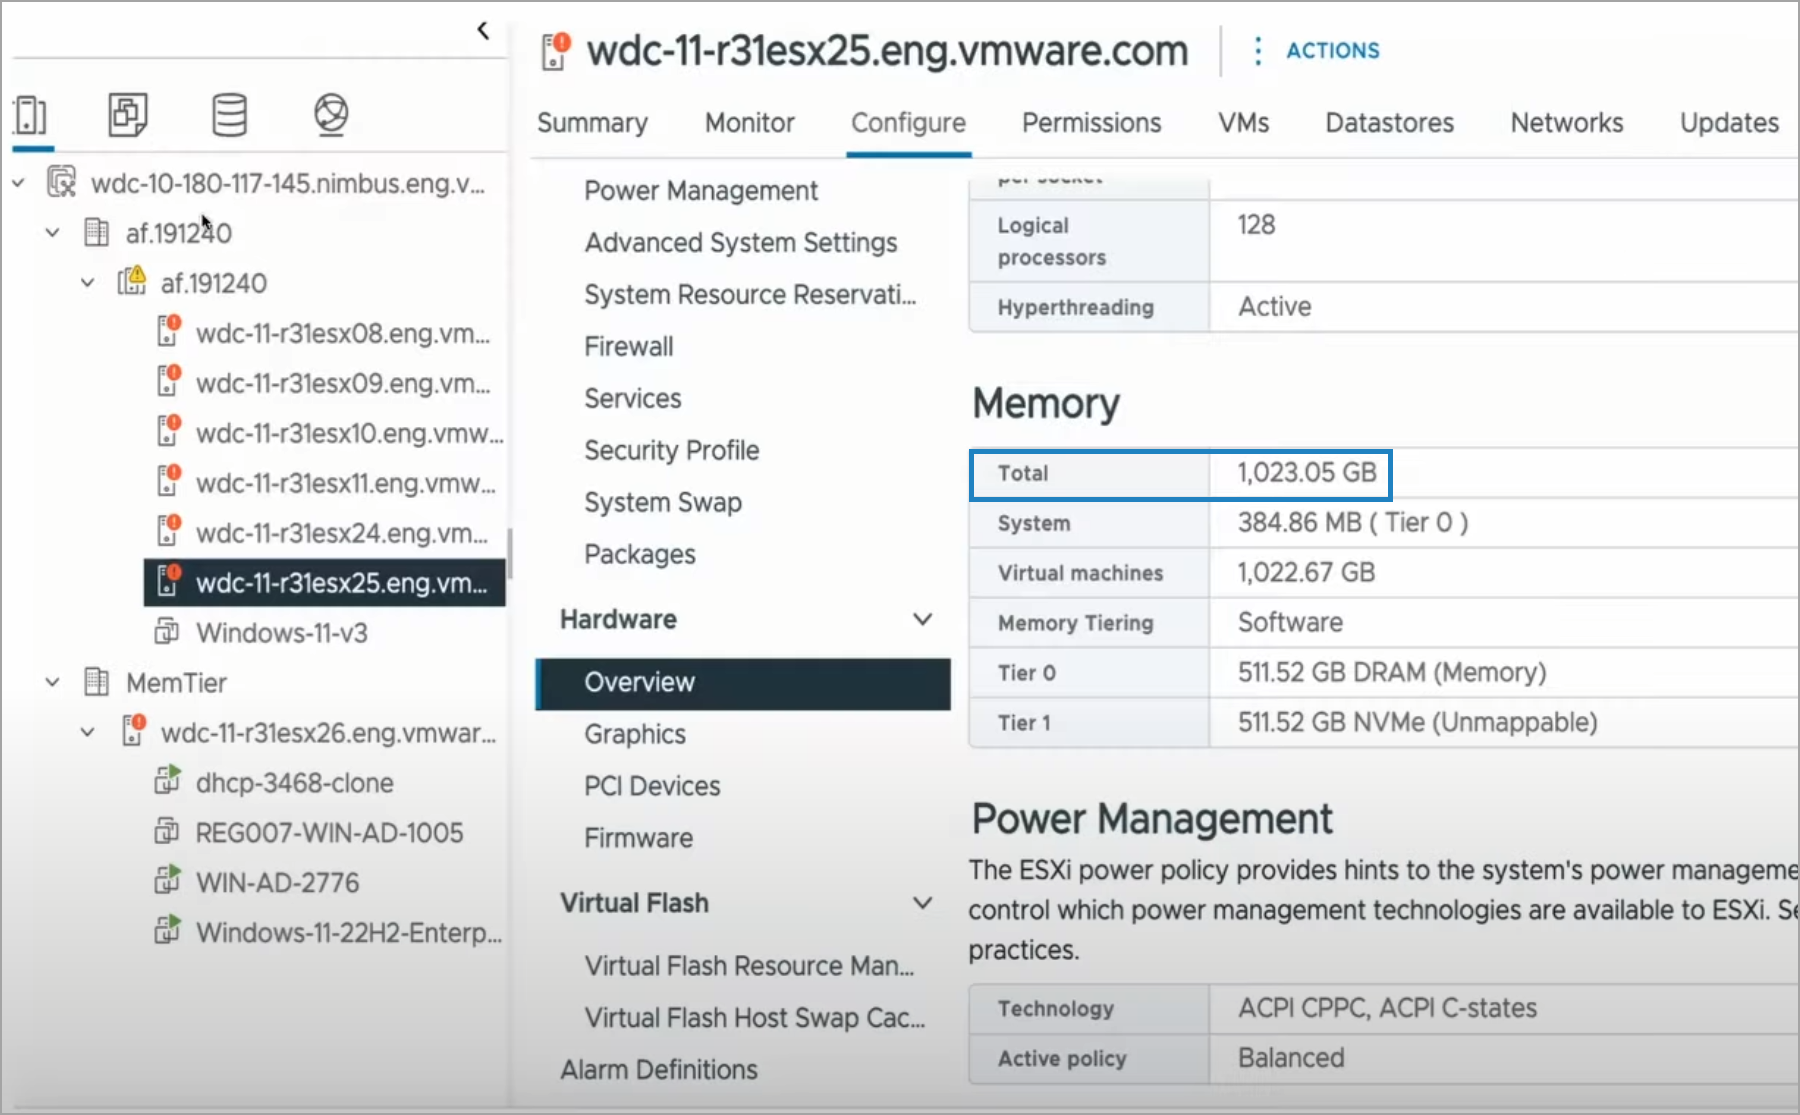Collapse the wdc-11-r31esx26 host node
1800x1115 pixels.
[x=88, y=733]
